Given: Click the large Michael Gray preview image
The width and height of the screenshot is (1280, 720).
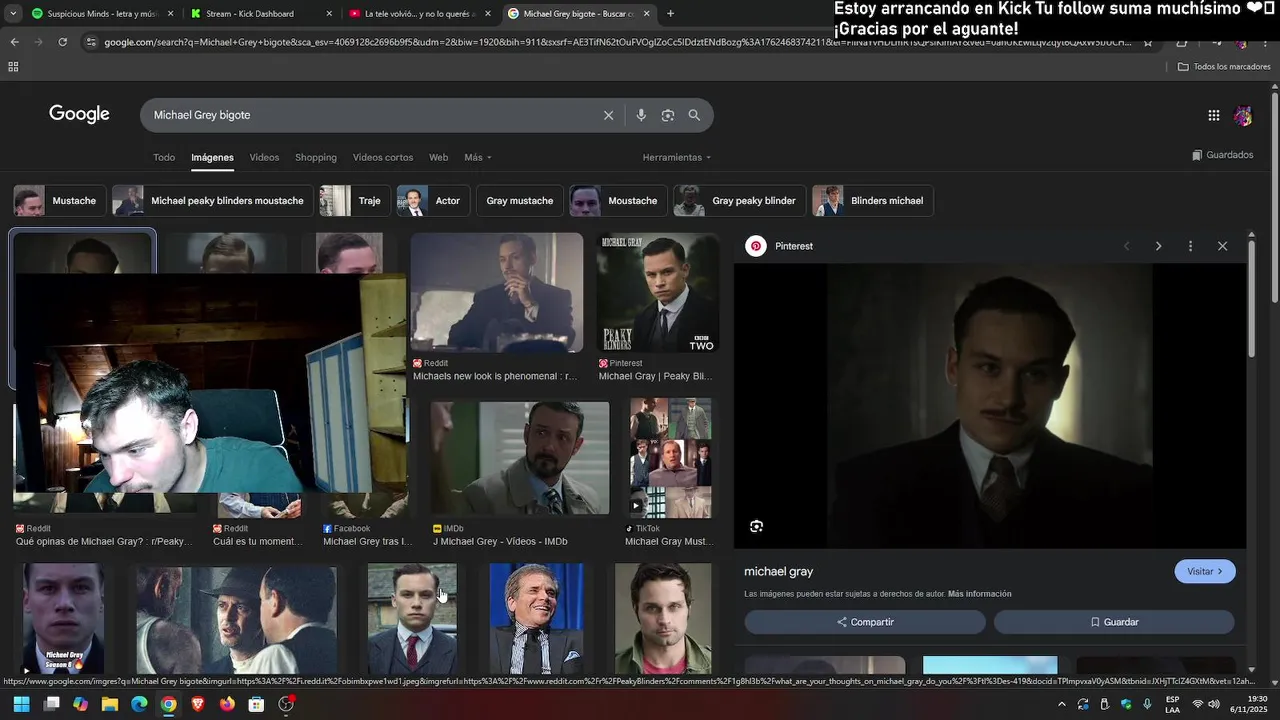Looking at the screenshot, I should 990,406.
